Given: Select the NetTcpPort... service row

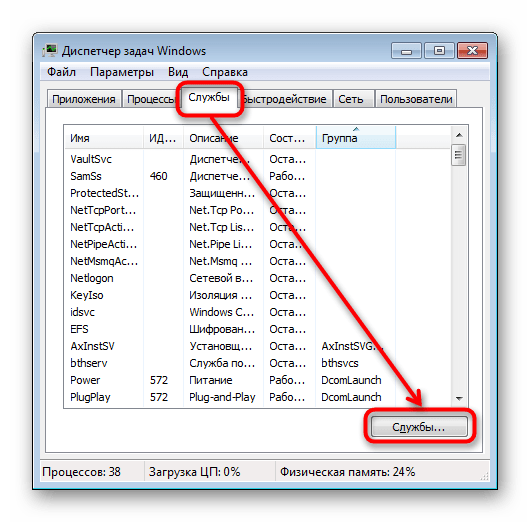Looking at the screenshot, I should [230, 210].
